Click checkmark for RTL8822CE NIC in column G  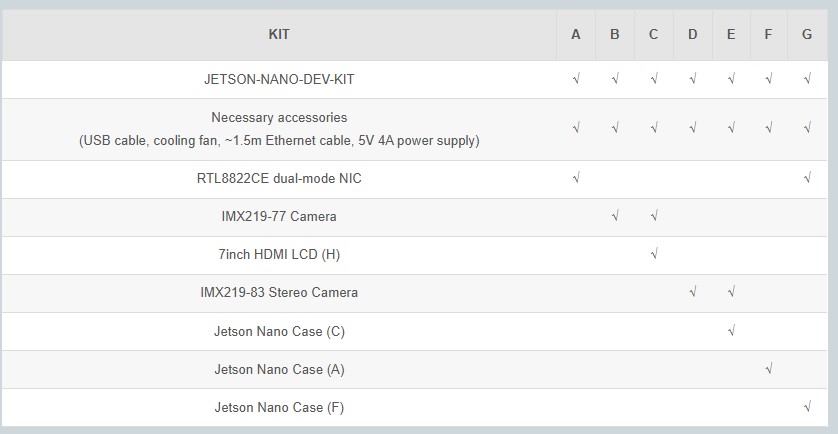[x=807, y=177]
